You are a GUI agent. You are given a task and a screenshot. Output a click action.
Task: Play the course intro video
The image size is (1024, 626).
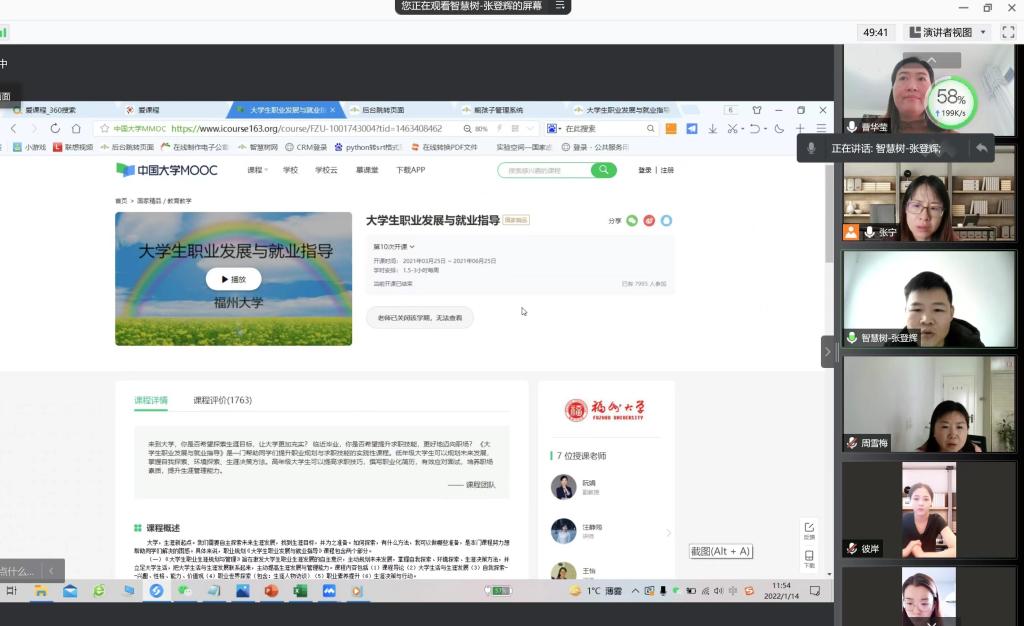pos(233,280)
